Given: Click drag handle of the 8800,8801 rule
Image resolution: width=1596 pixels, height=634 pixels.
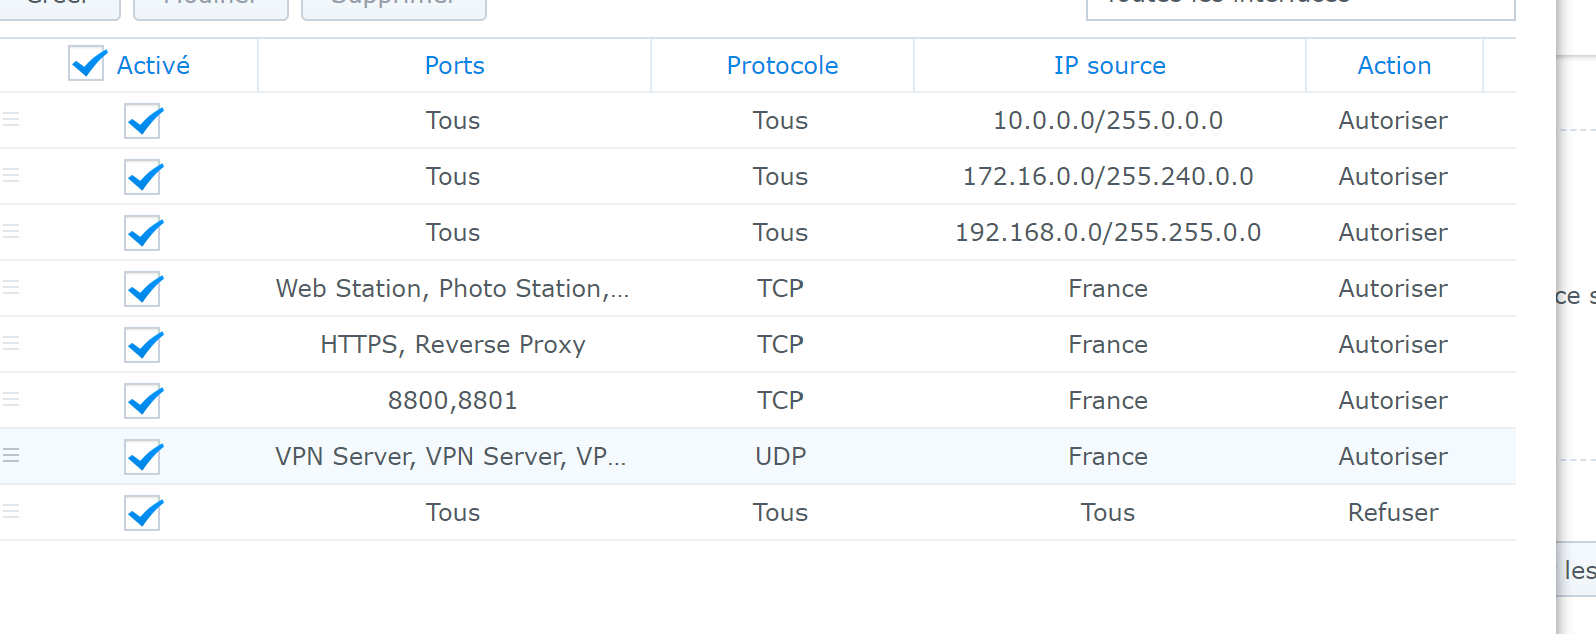Looking at the screenshot, I should (11, 399).
